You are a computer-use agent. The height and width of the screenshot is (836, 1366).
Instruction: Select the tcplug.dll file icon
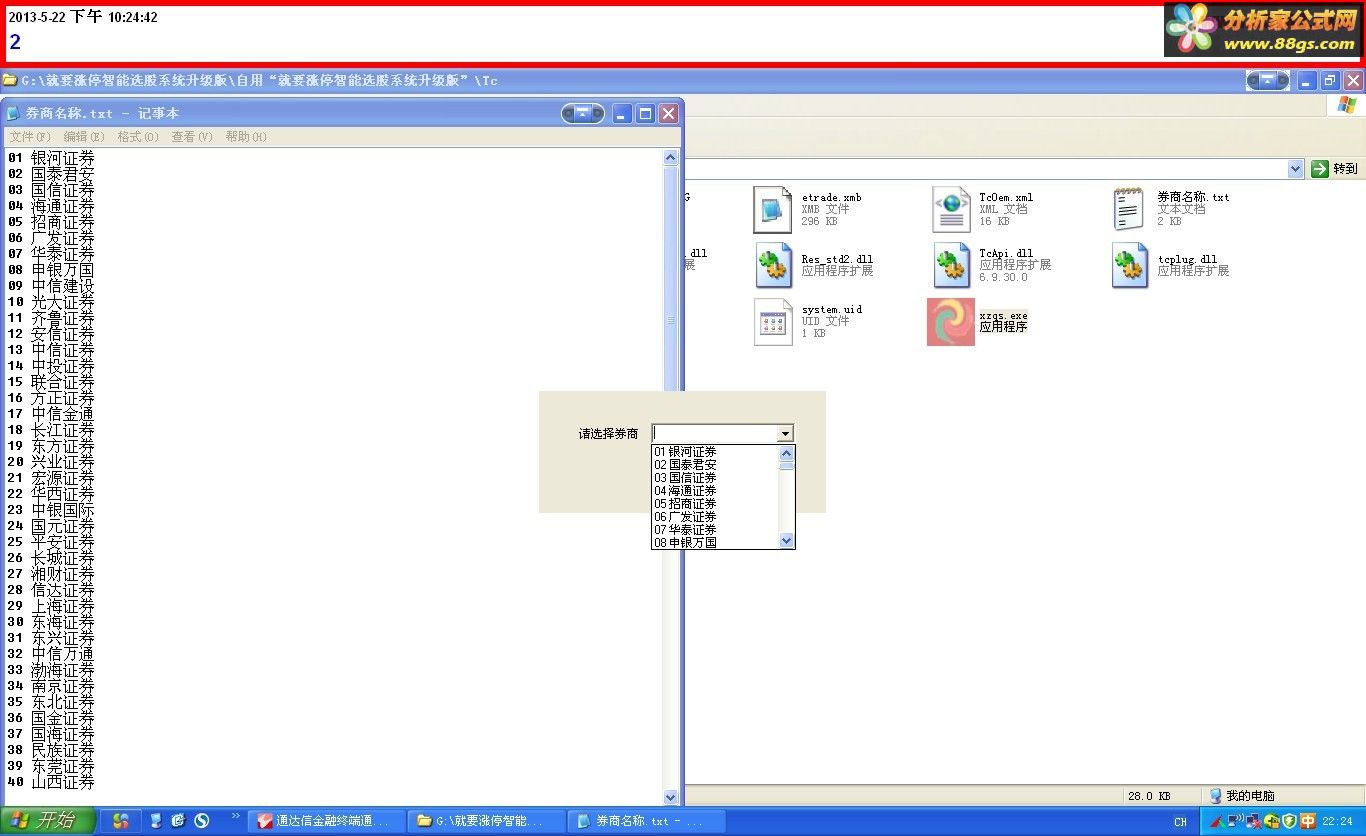click(x=1130, y=265)
